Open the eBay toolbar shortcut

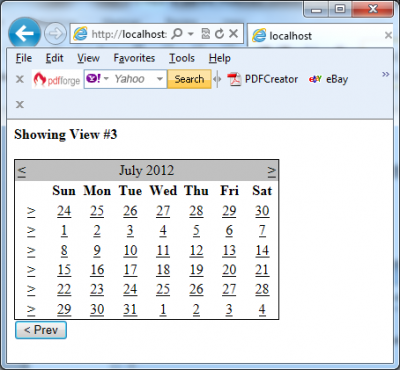[x=329, y=79]
